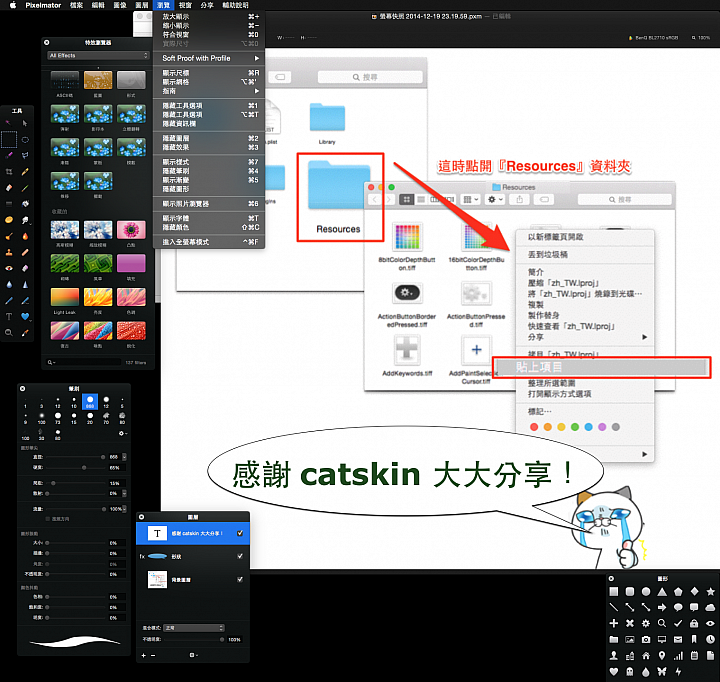720x682 pixels.
Task: Select the Red Eye tool
Action: point(9,268)
